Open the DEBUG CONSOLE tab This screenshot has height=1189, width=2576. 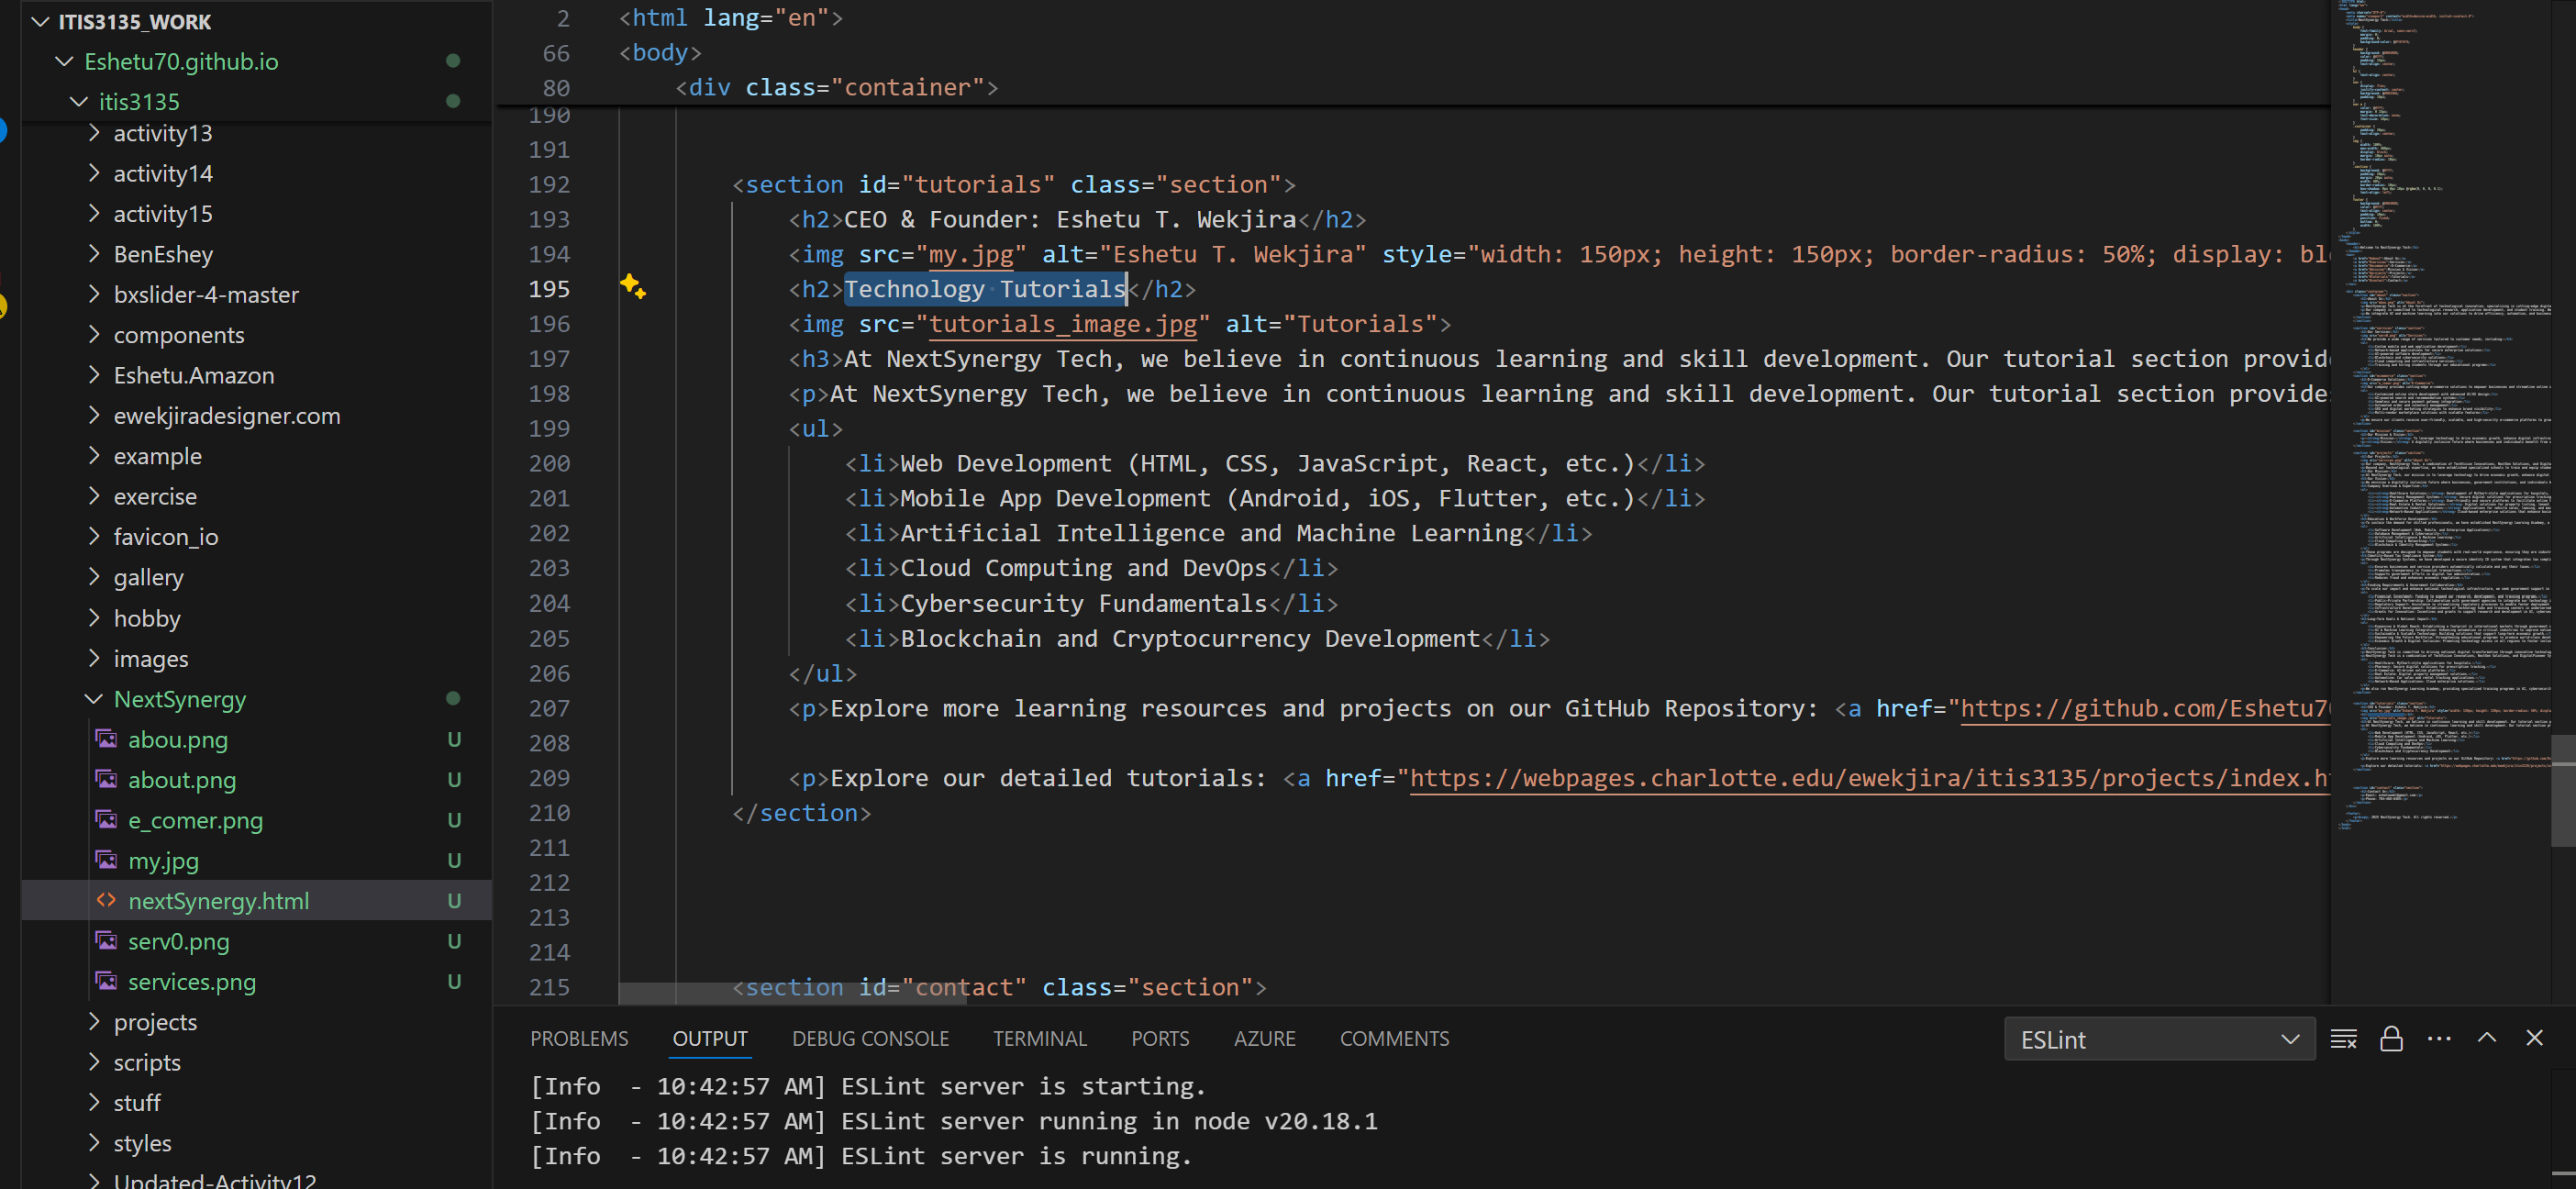[x=870, y=1039]
